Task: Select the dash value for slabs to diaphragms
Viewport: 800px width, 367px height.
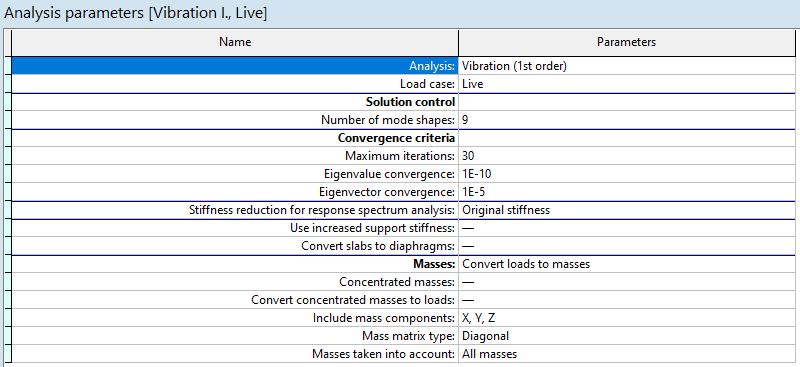Action: pyautogui.click(x=468, y=246)
